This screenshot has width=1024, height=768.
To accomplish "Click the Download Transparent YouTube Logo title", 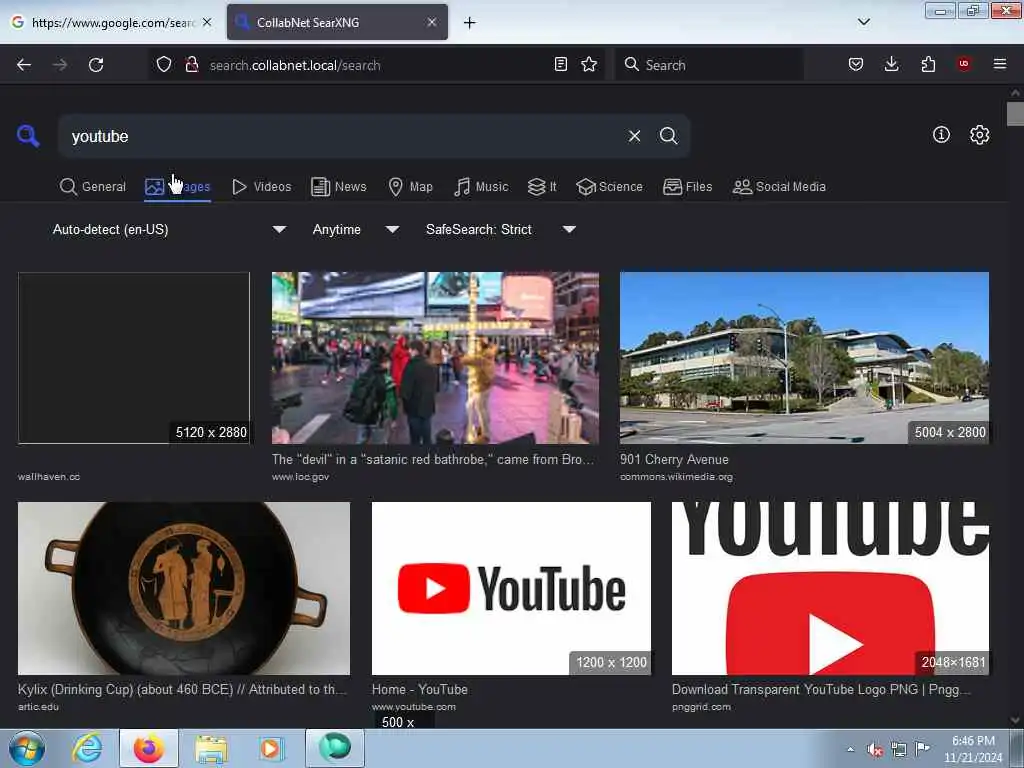I will click(x=821, y=689).
